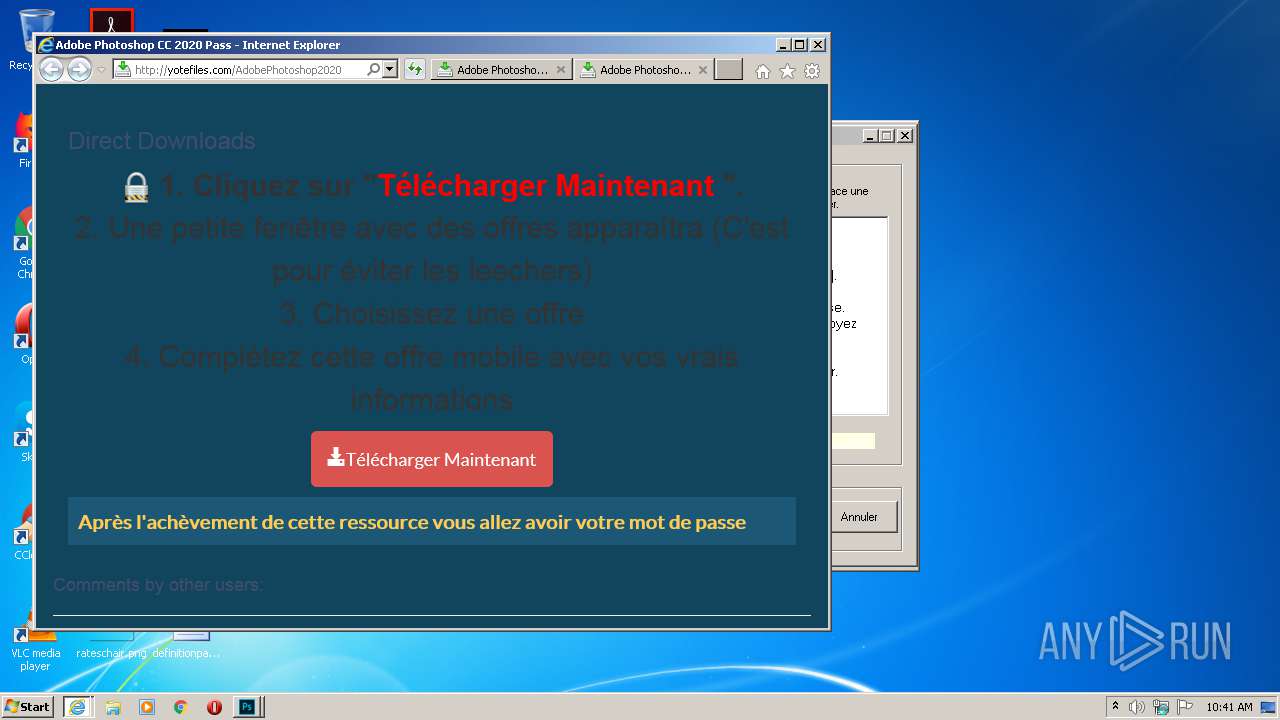This screenshot has width=1280, height=720.
Task: Click the "Après l'achèvement de cette ressource" notice
Action: tap(432, 521)
